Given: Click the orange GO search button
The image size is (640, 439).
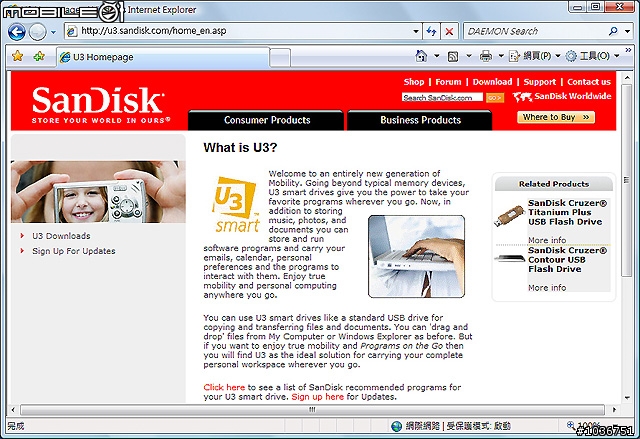Looking at the screenshot, I should [x=495, y=98].
